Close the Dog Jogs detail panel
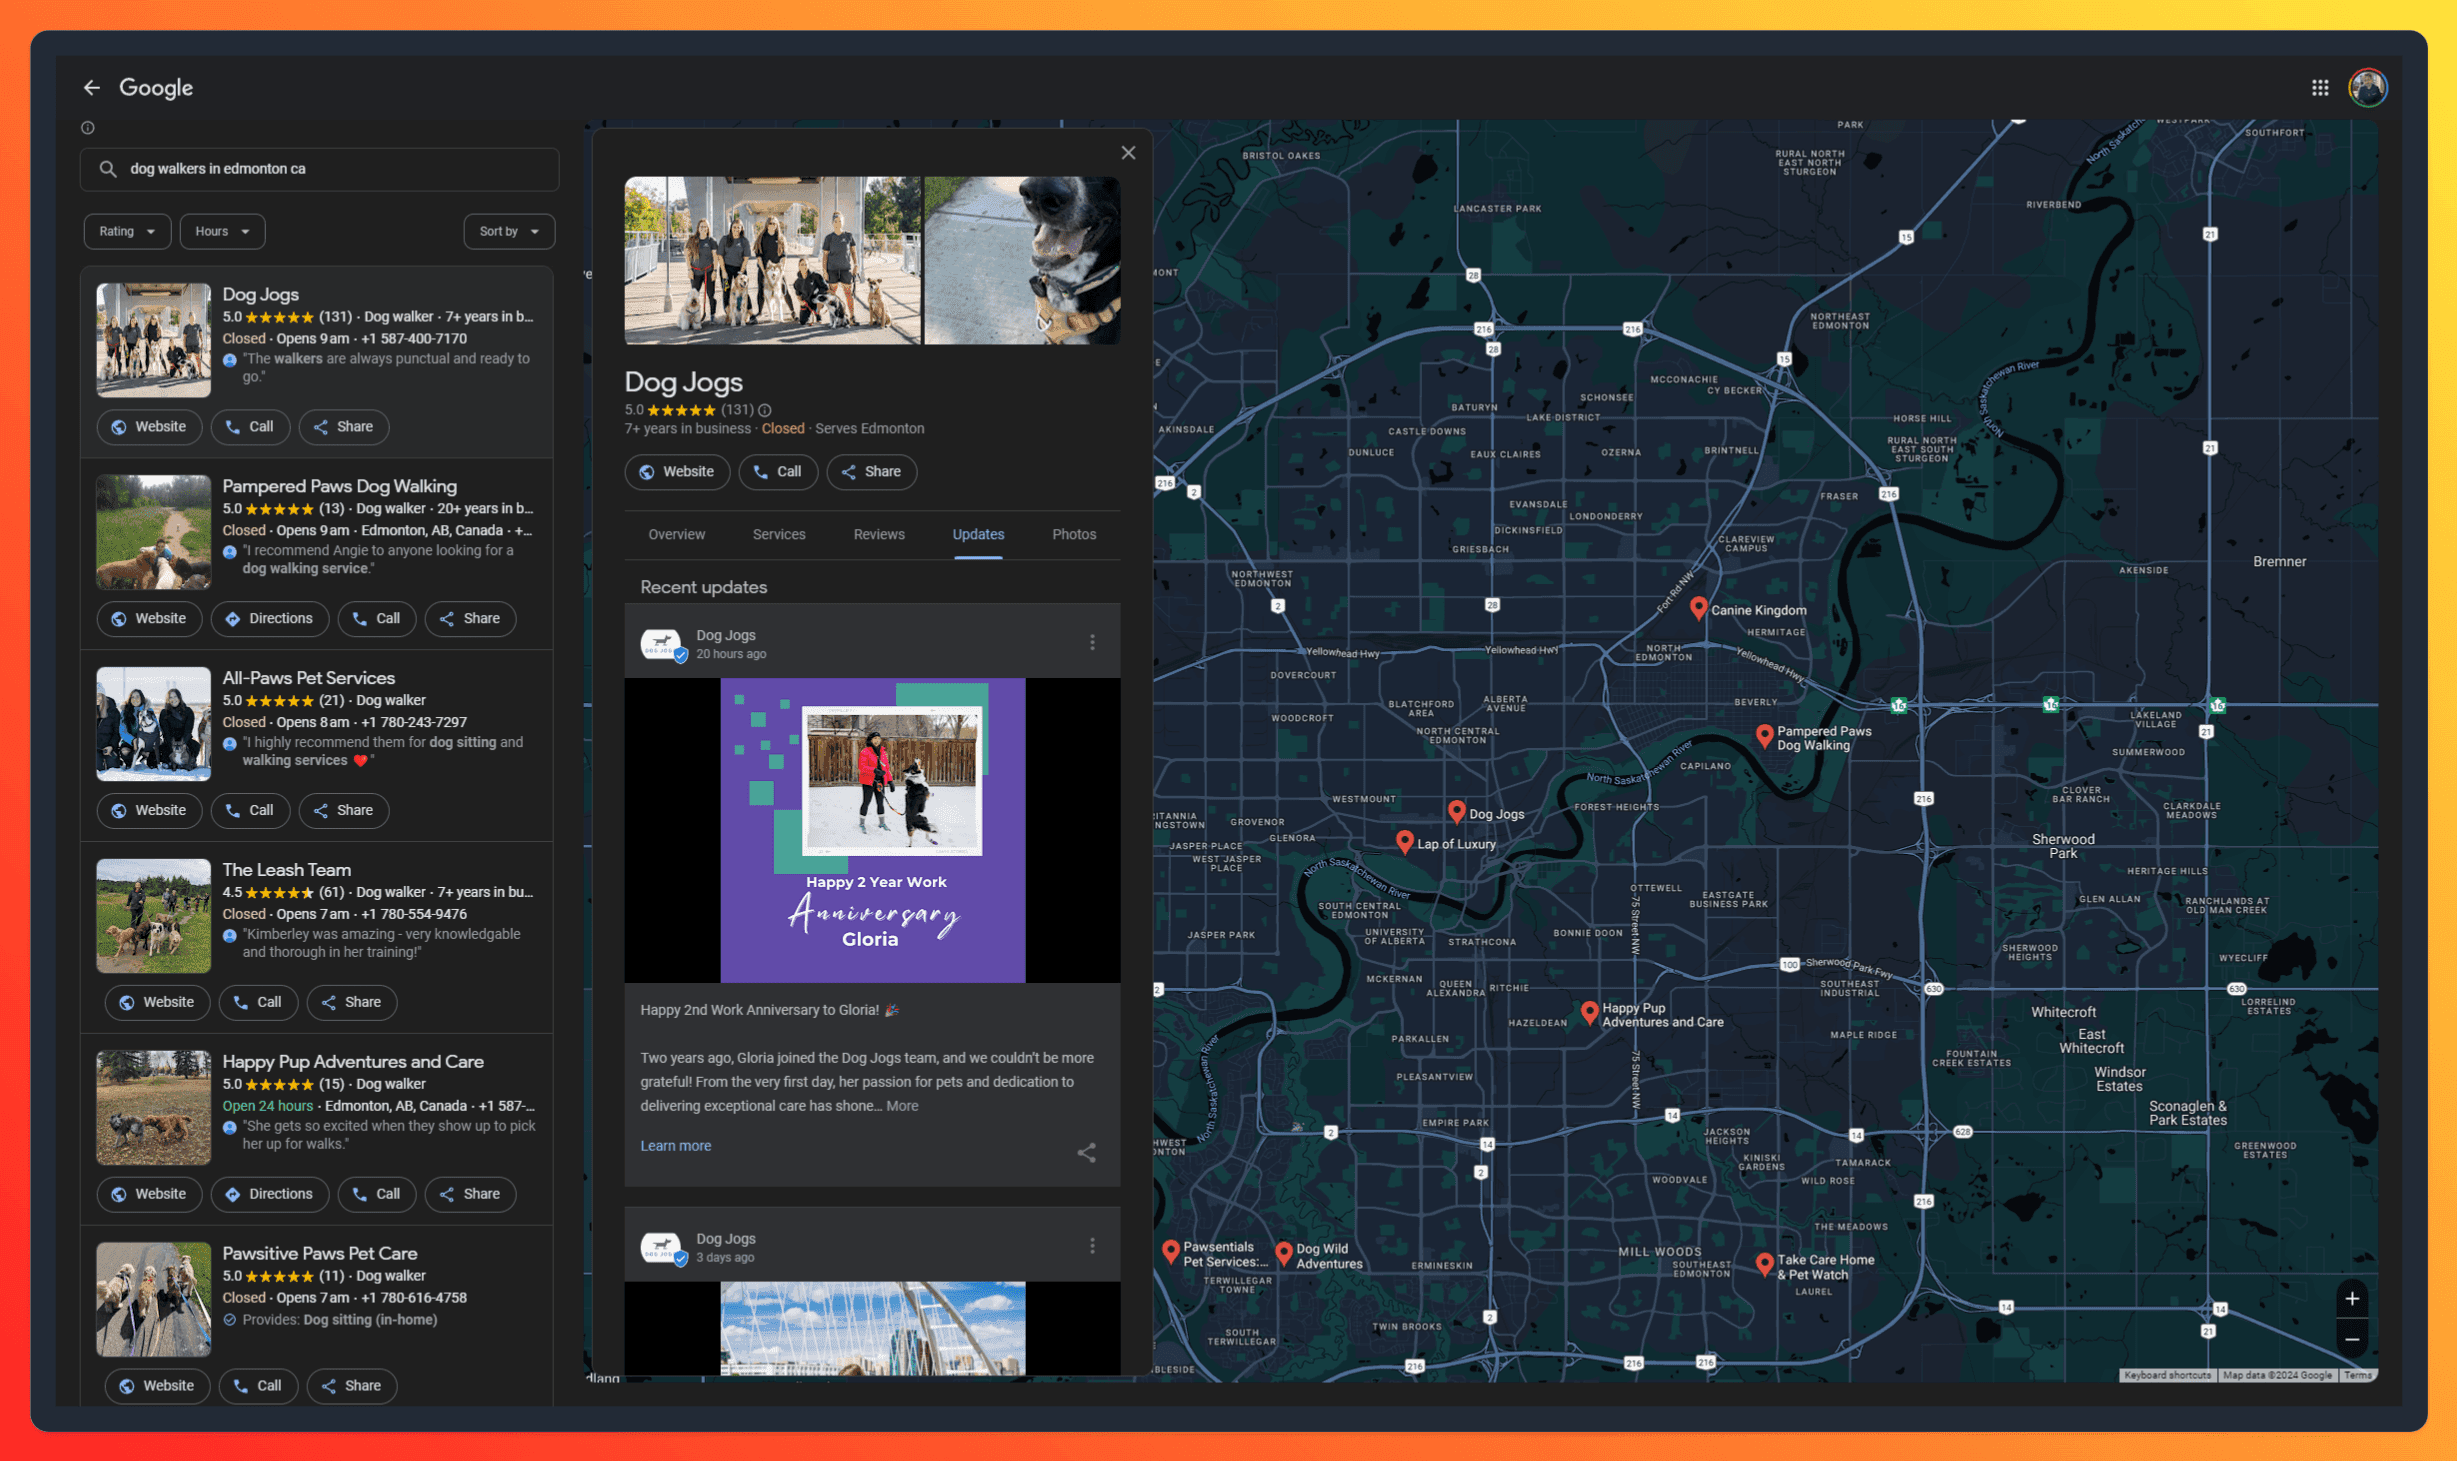 tap(1128, 153)
